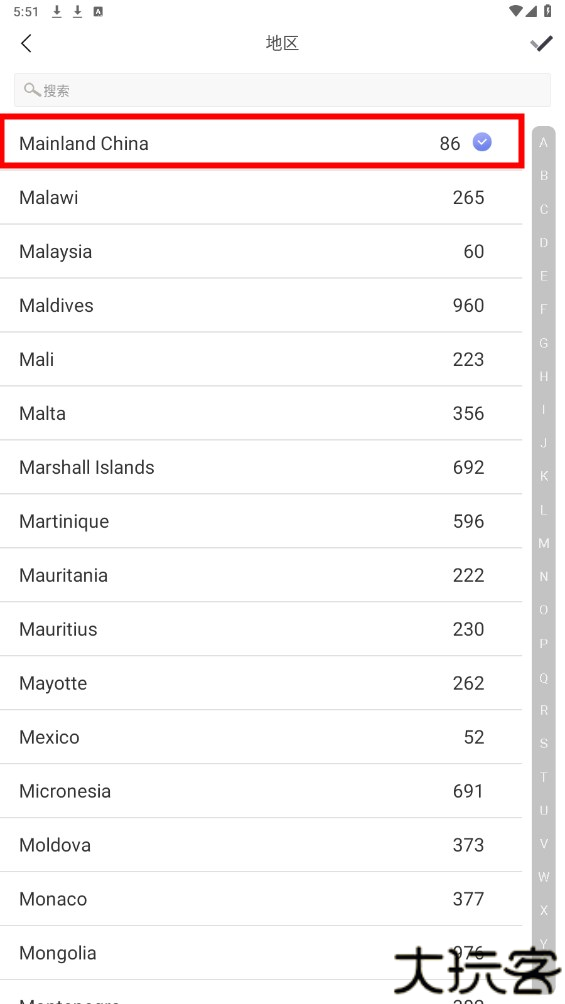Select Marshall Islands region
The image size is (565, 1004).
coord(261,467)
